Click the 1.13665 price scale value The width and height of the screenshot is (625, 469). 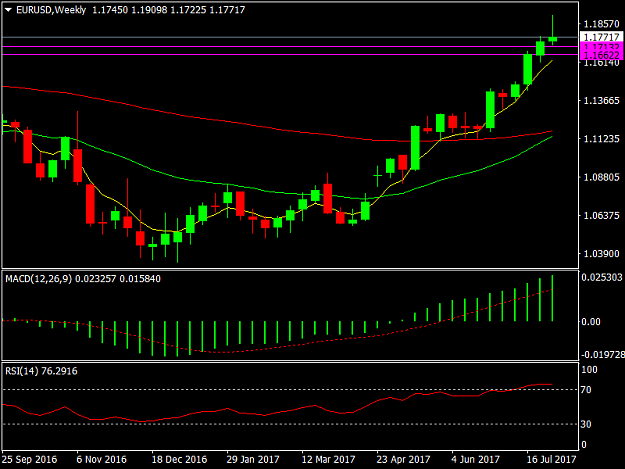(x=601, y=100)
